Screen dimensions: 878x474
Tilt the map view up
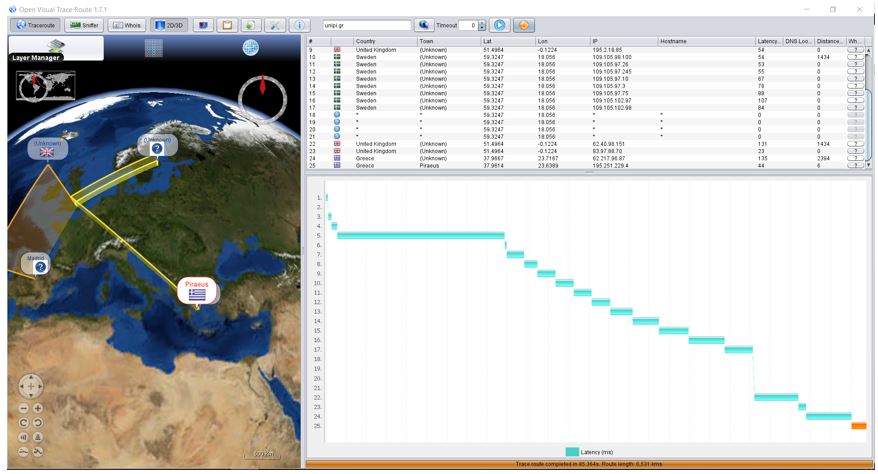coord(24,437)
